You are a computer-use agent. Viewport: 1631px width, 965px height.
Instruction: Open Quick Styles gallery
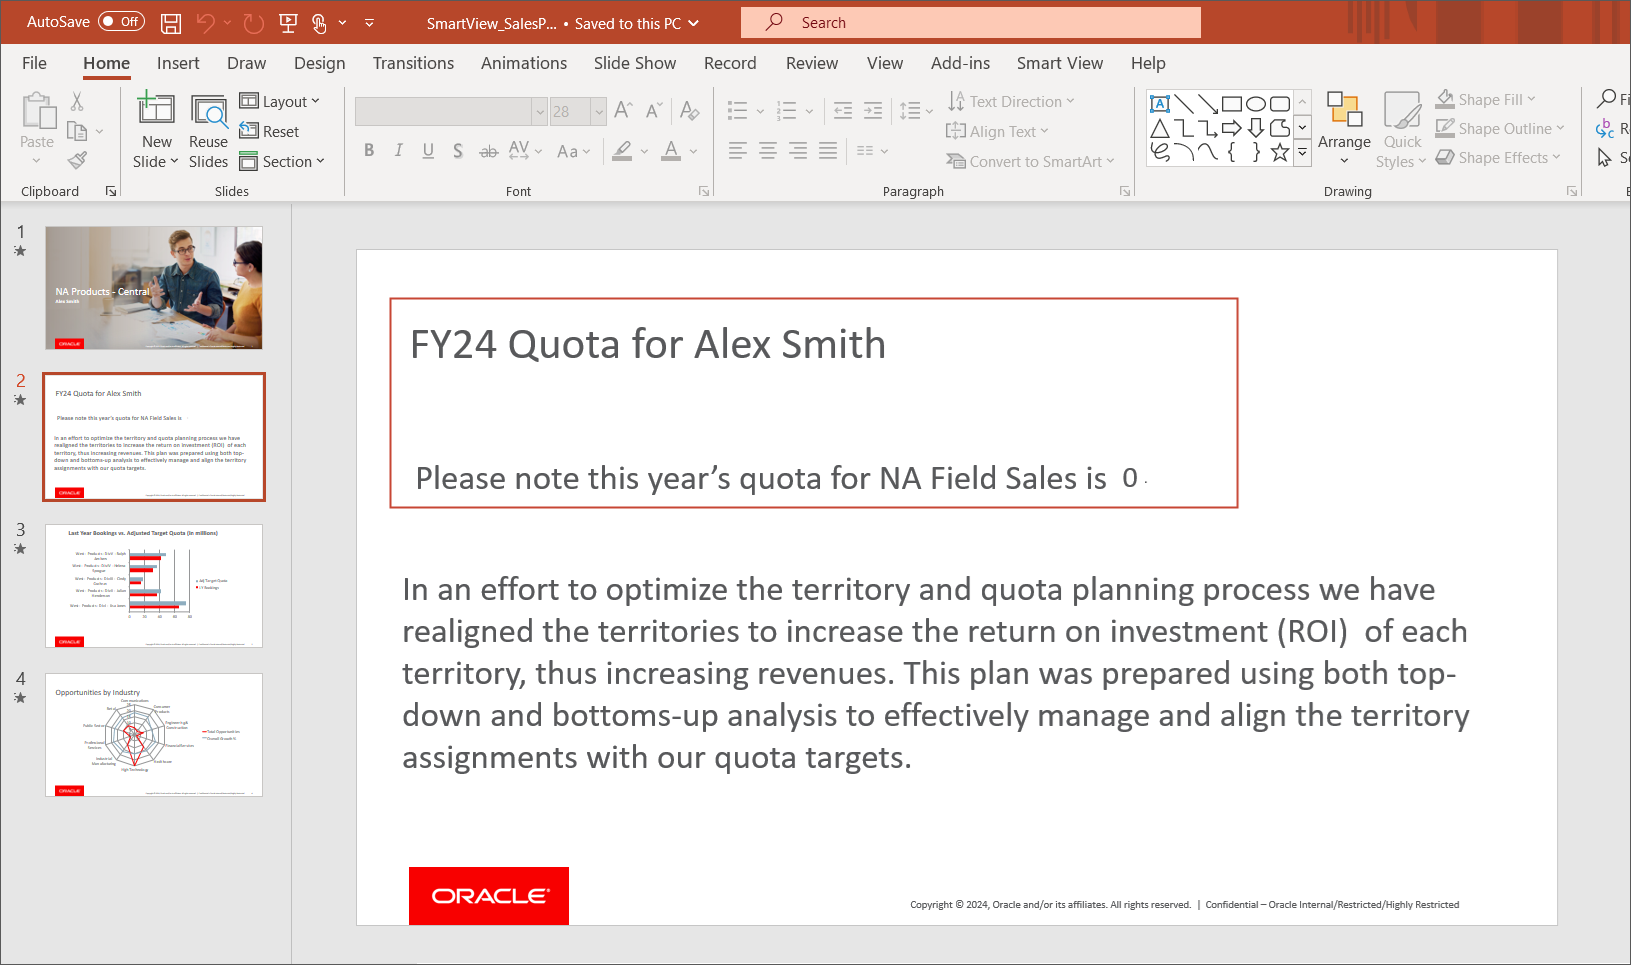[1402, 131]
